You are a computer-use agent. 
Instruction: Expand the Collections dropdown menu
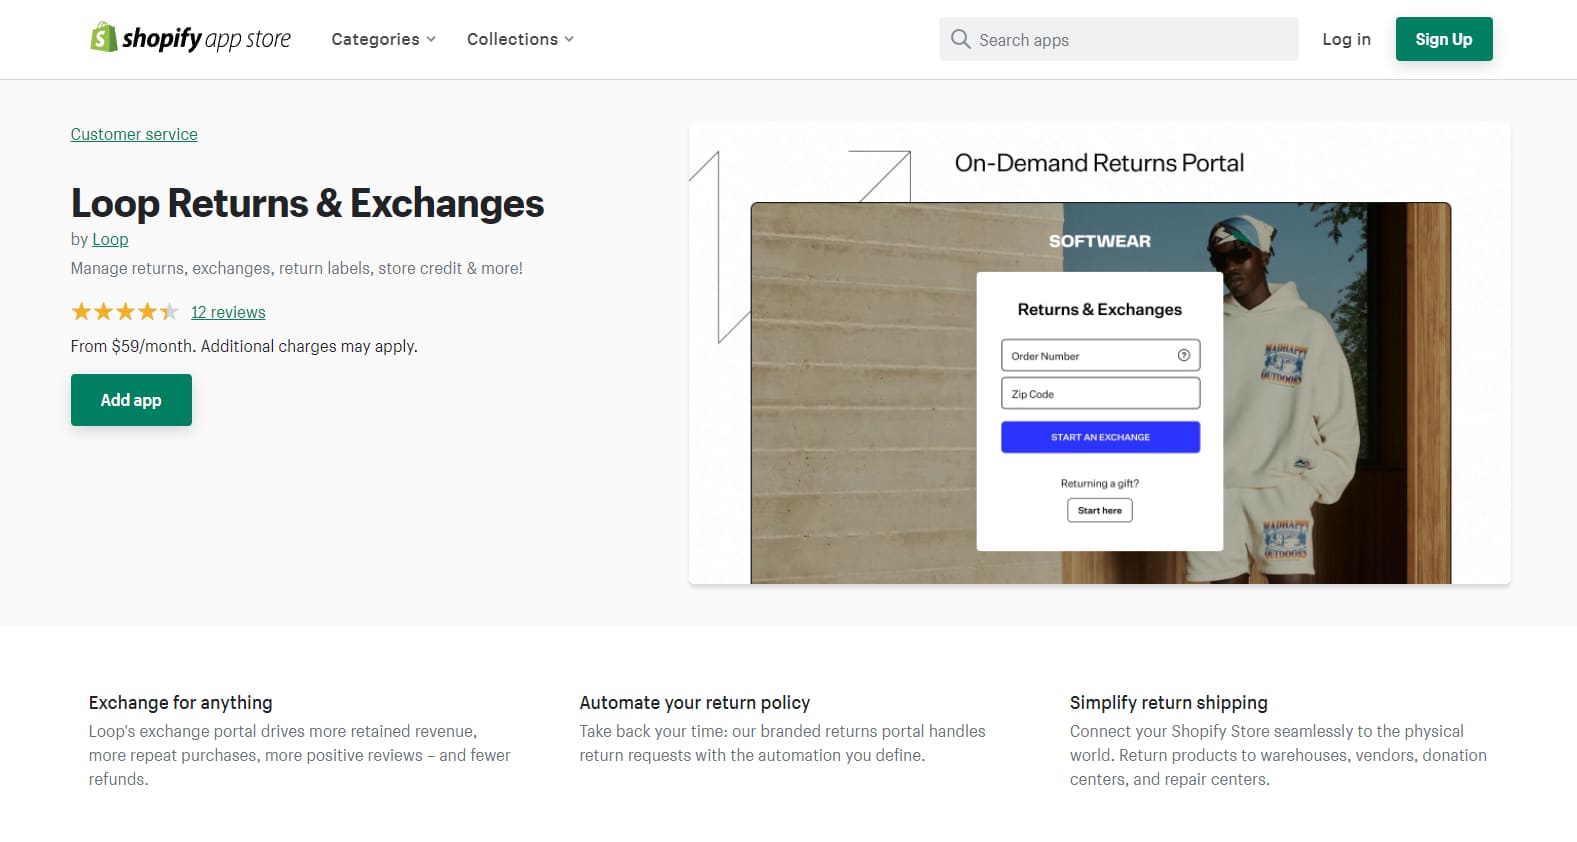point(520,39)
